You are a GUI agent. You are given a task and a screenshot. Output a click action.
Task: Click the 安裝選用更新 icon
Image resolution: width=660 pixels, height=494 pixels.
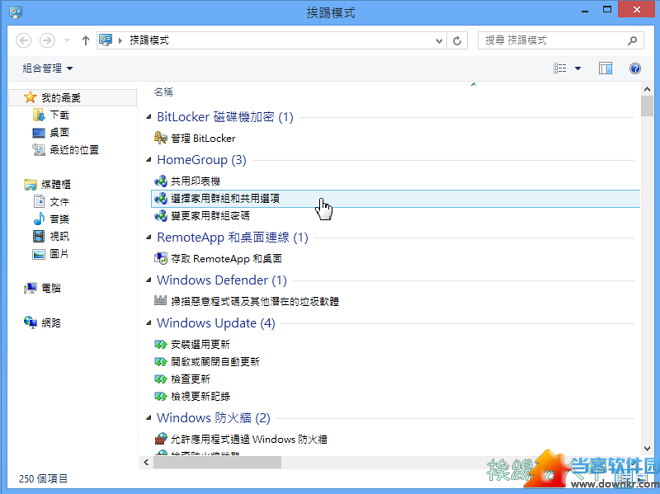click(x=160, y=345)
